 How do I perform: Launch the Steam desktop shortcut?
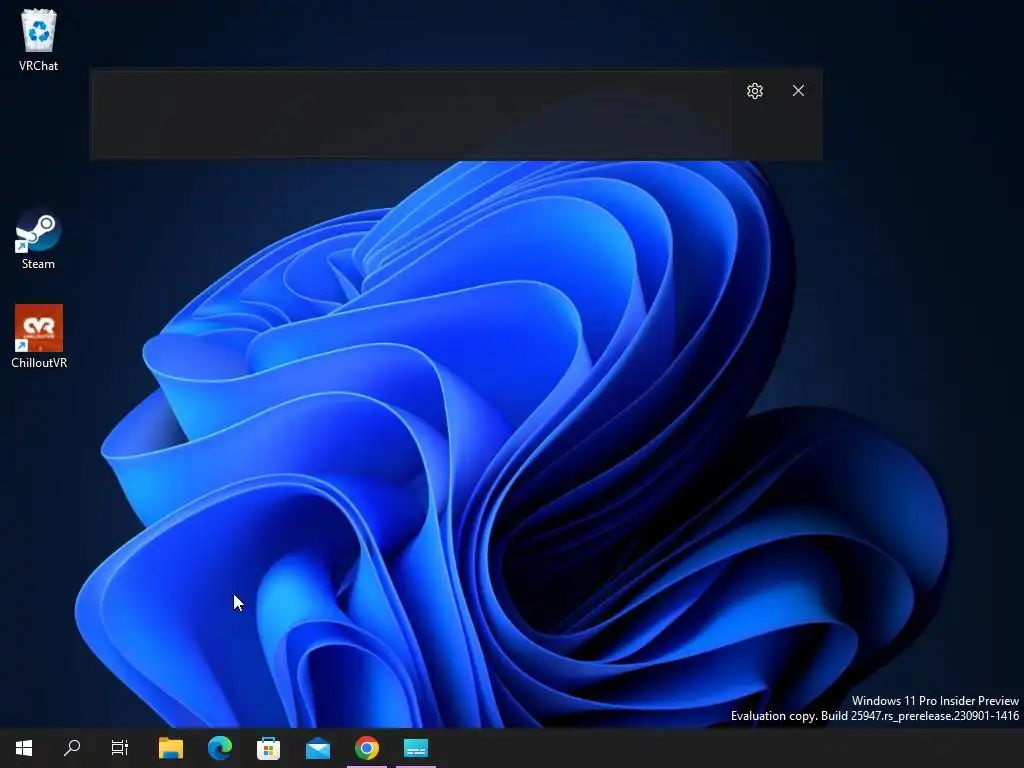[39, 239]
